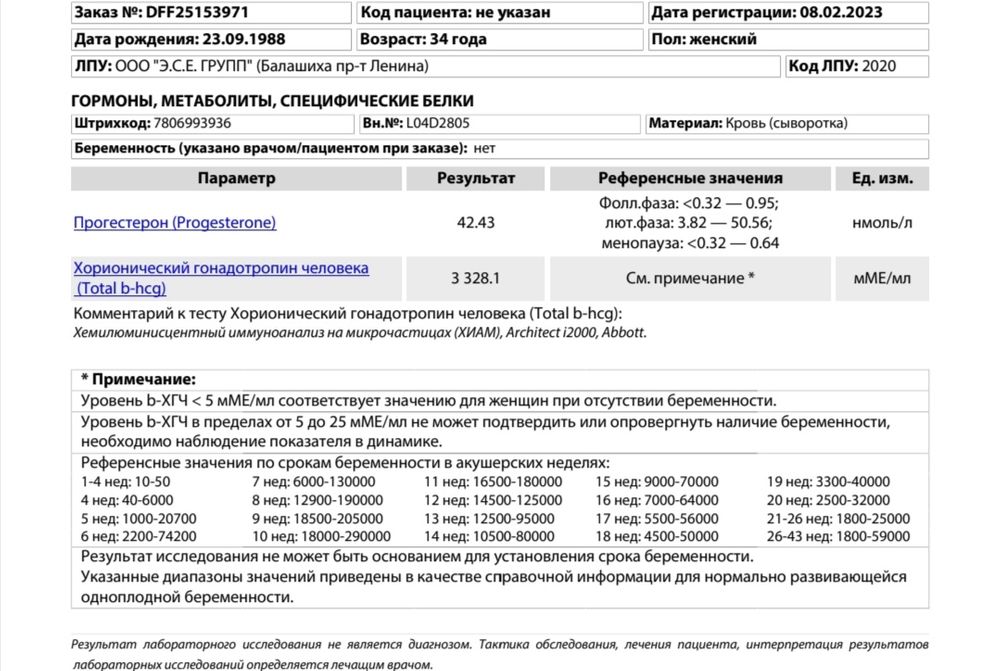Screen dimensions: 1000x671
Task: Click the Результат column header
Action: (476, 179)
